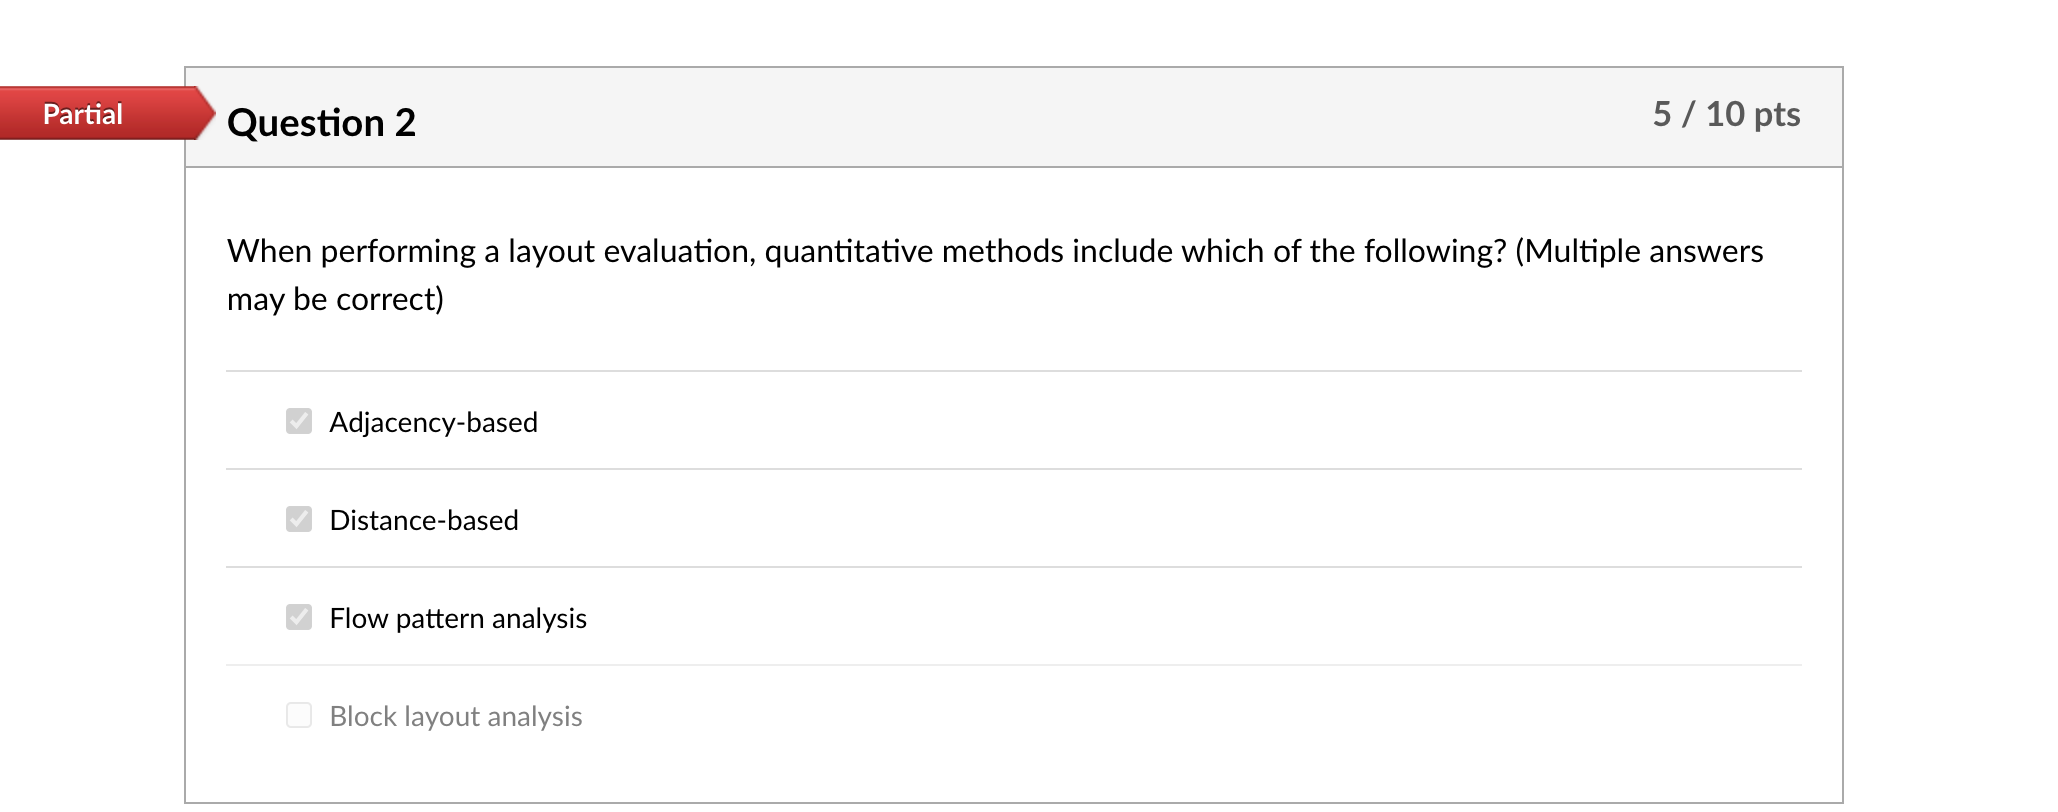The height and width of the screenshot is (812, 2058).
Task: Click the red Partial status flag
Action: (85, 113)
